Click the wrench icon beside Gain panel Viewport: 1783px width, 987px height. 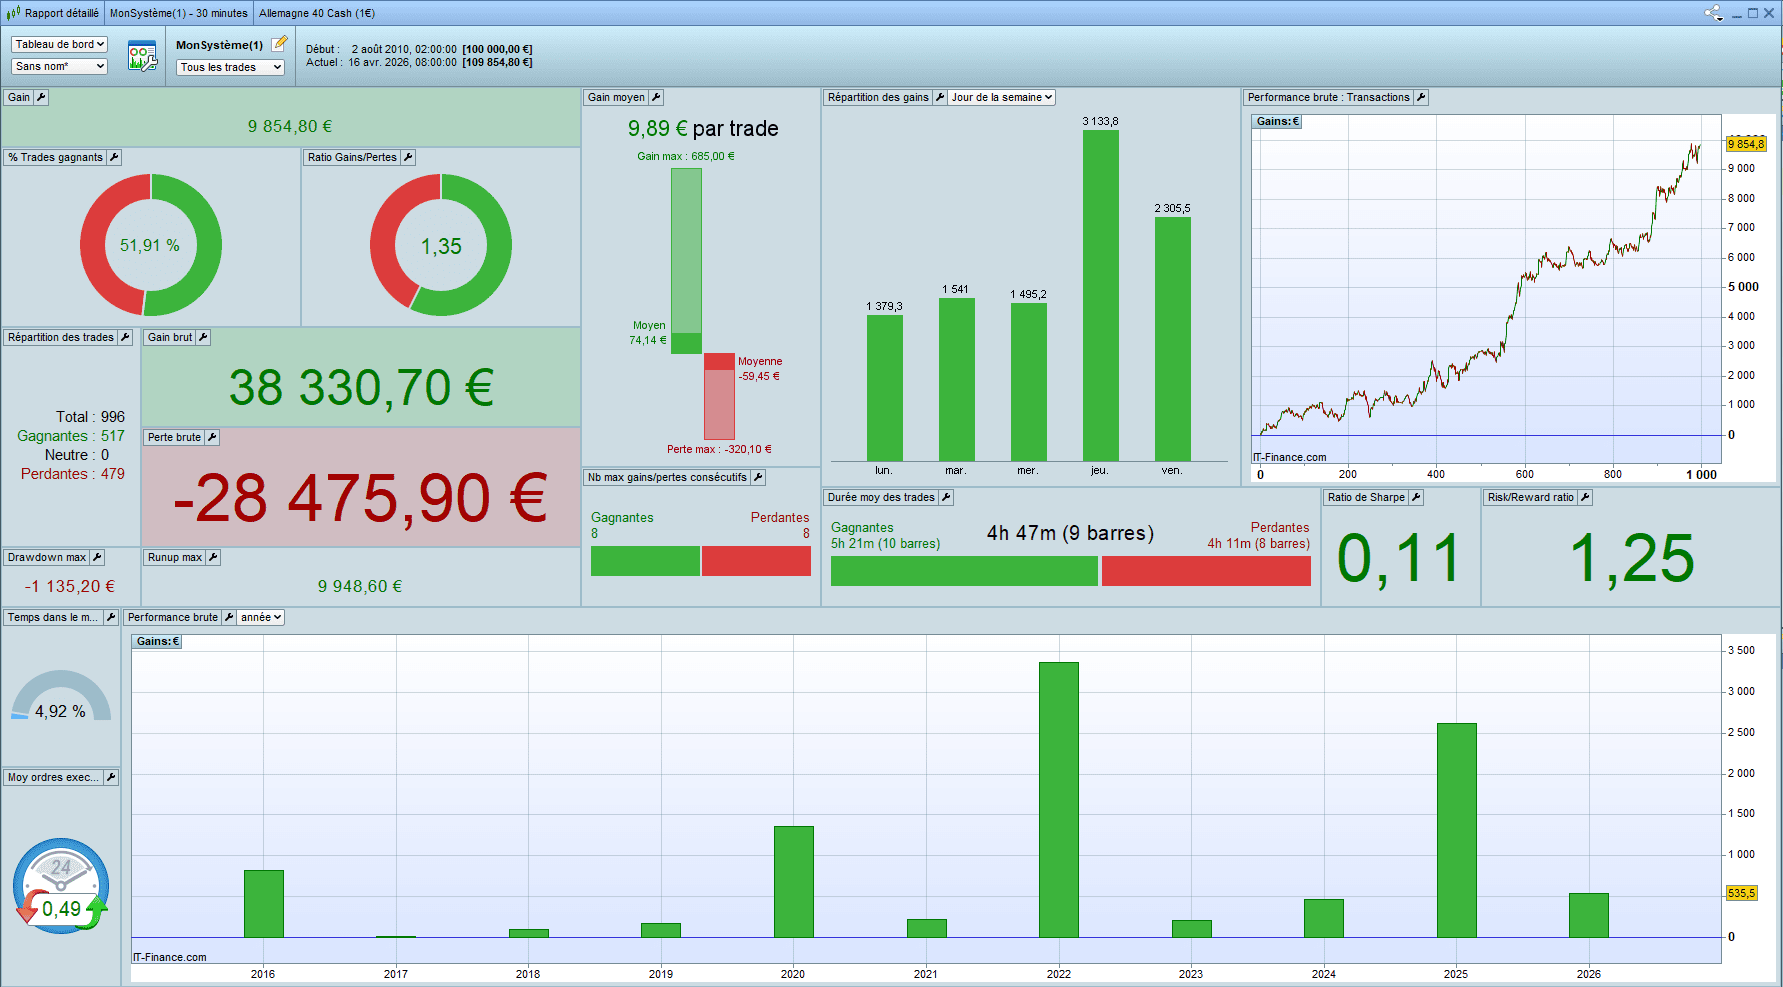coord(41,97)
